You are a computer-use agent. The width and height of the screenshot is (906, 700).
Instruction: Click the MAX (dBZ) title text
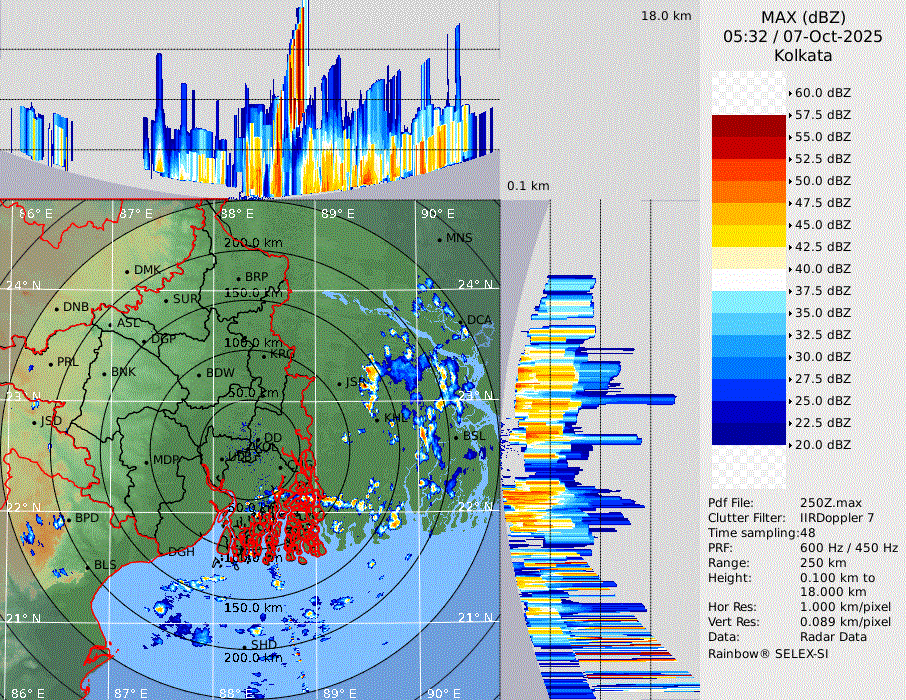802,17
